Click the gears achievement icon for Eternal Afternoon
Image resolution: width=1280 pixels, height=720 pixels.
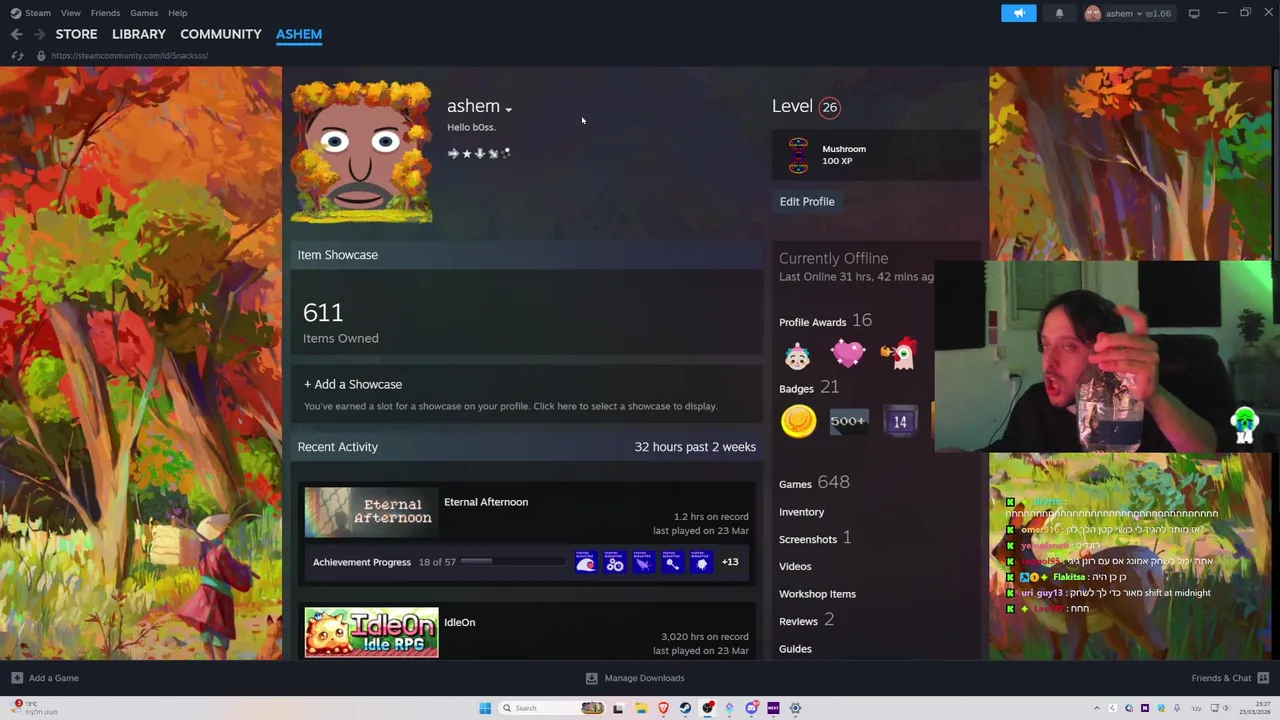tap(615, 562)
